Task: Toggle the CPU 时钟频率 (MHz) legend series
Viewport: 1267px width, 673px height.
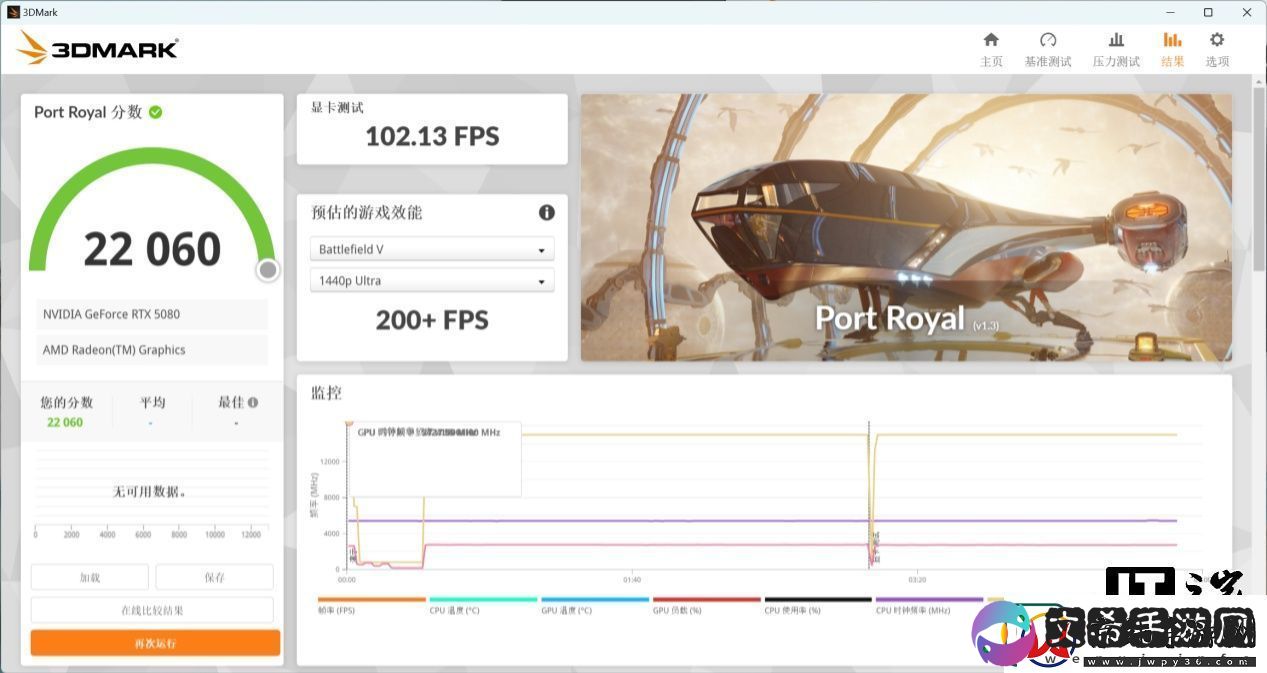Action: (929, 605)
